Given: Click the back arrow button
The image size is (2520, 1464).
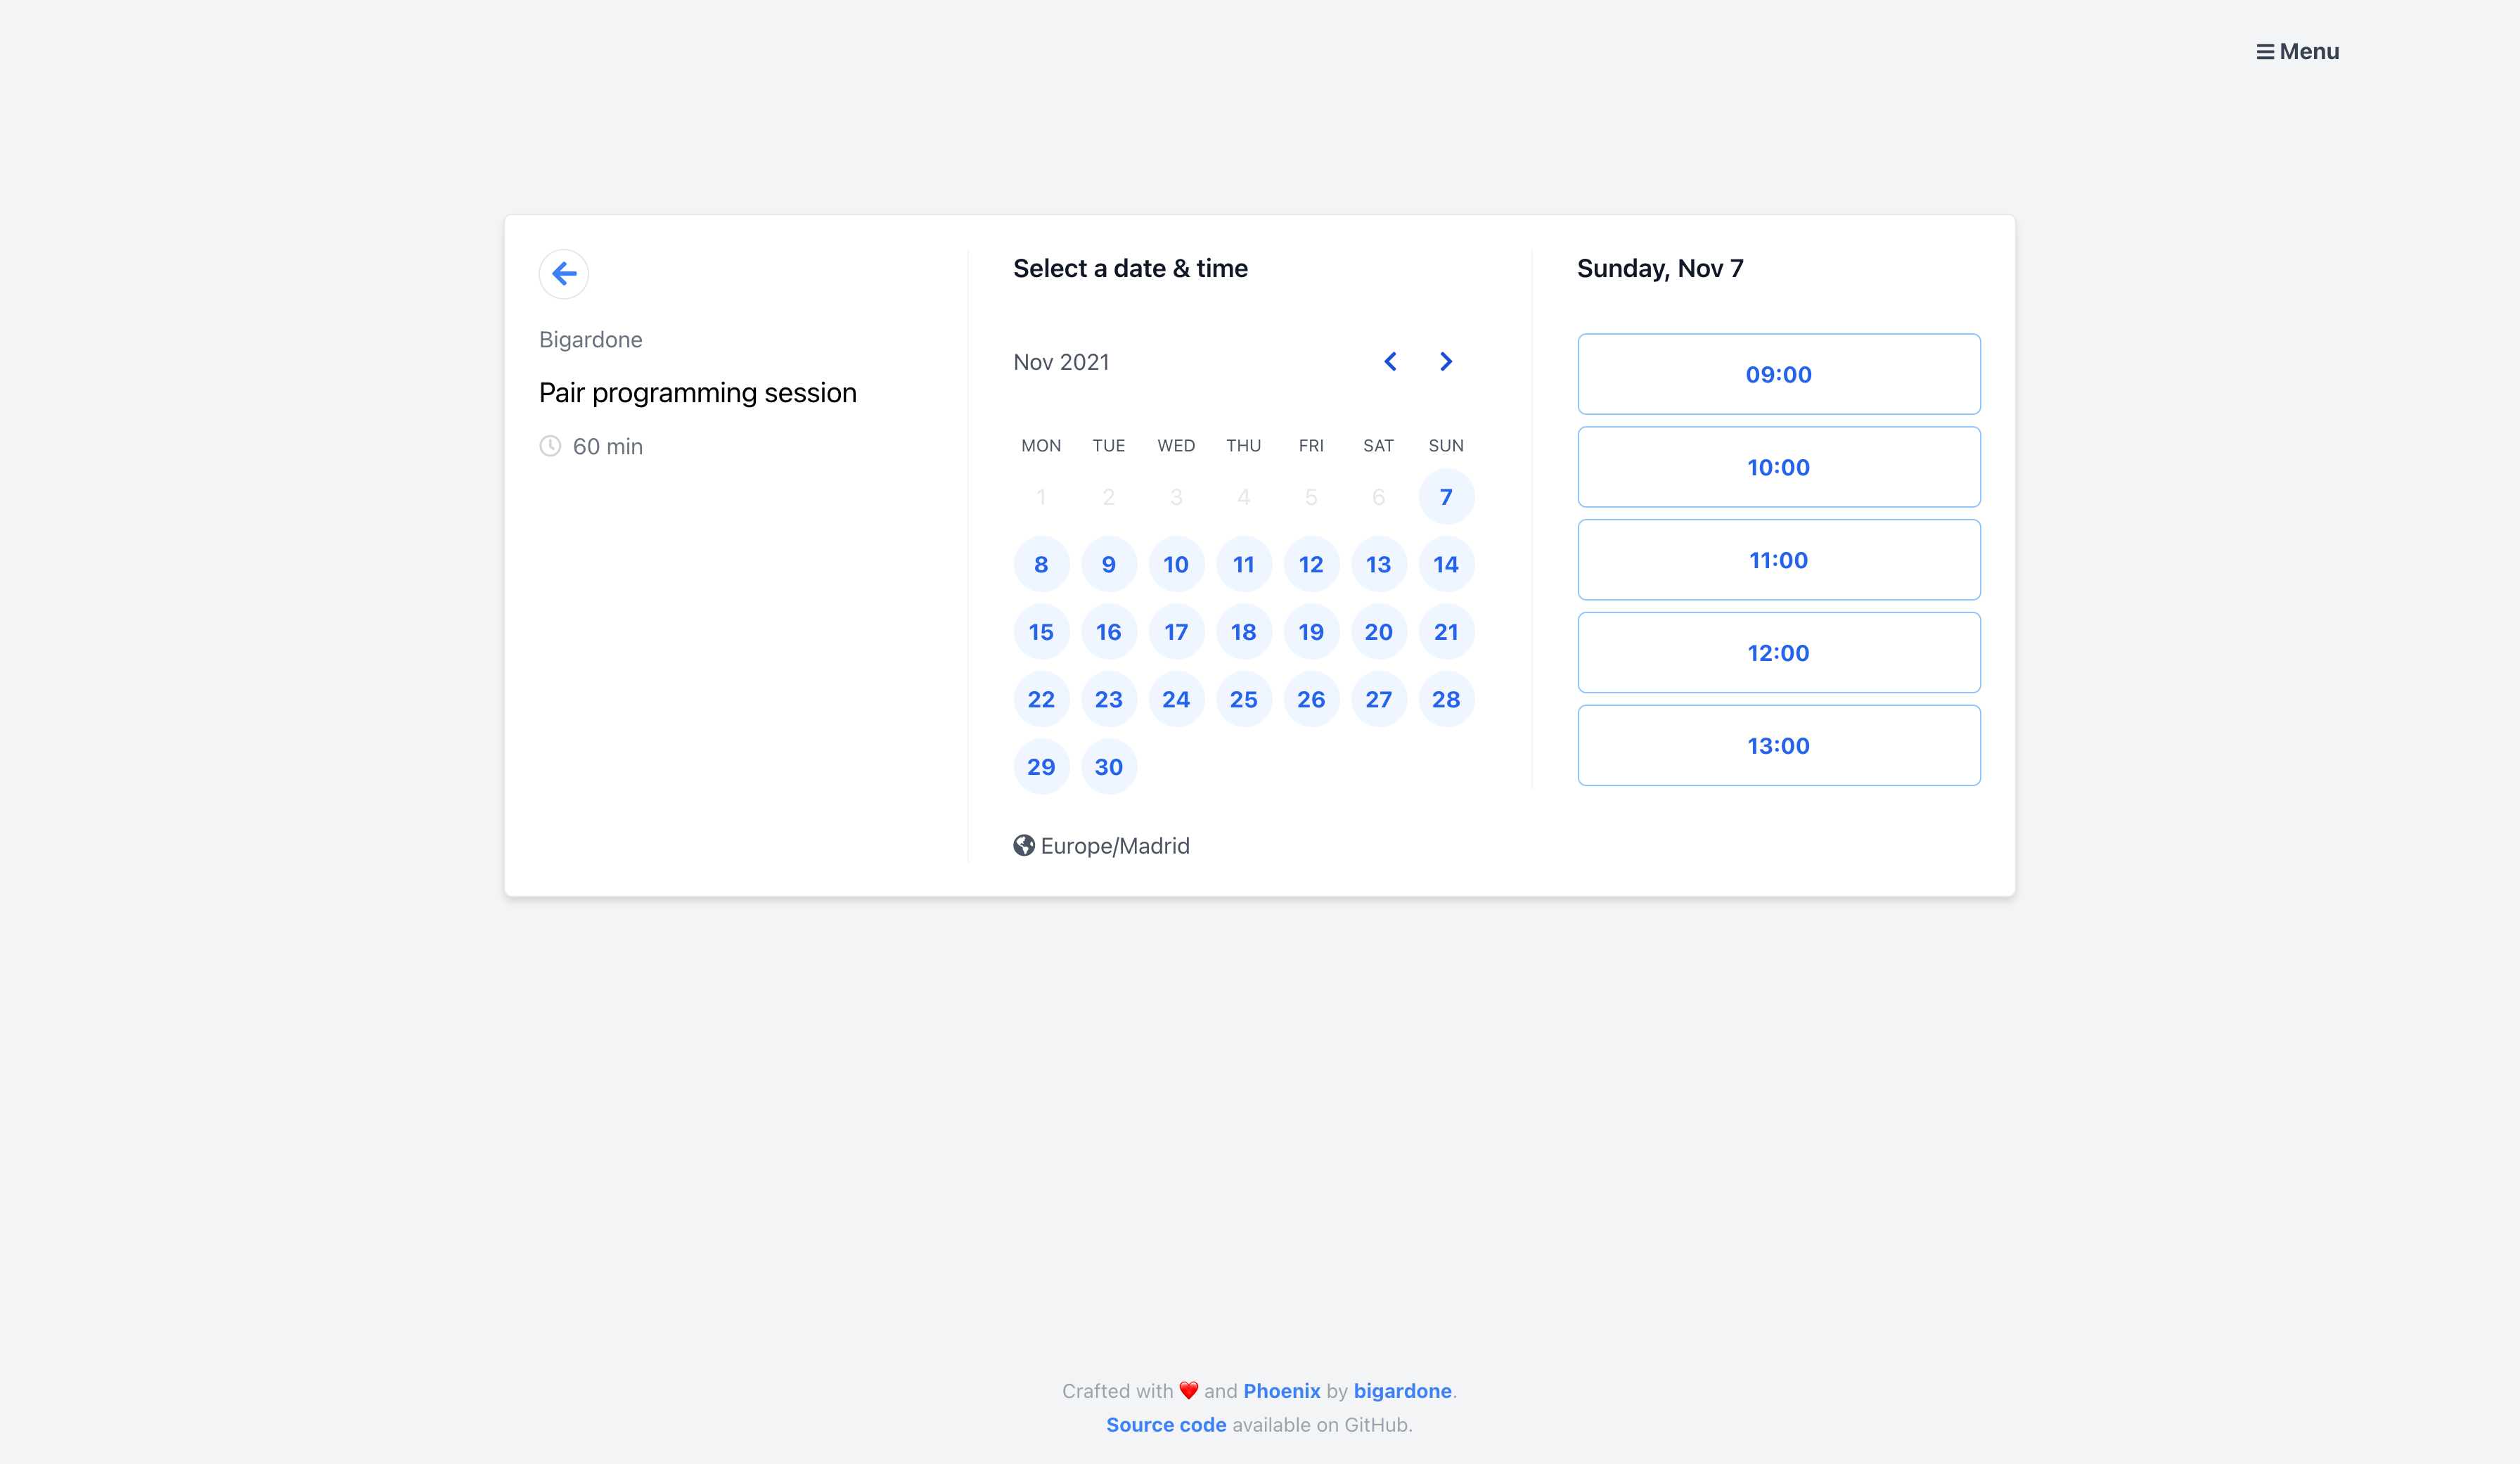Looking at the screenshot, I should coord(563,273).
